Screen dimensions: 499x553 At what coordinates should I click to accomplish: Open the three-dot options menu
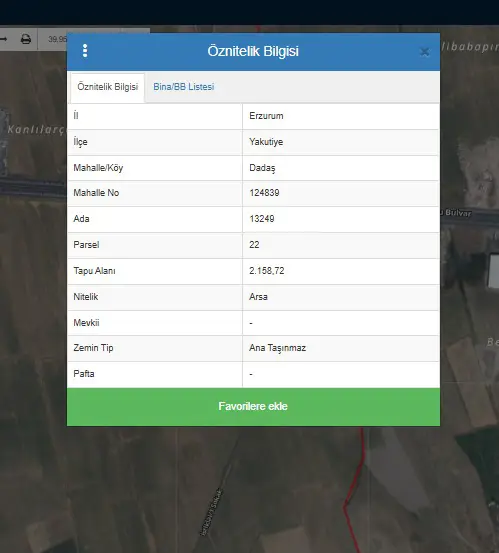tap(85, 51)
